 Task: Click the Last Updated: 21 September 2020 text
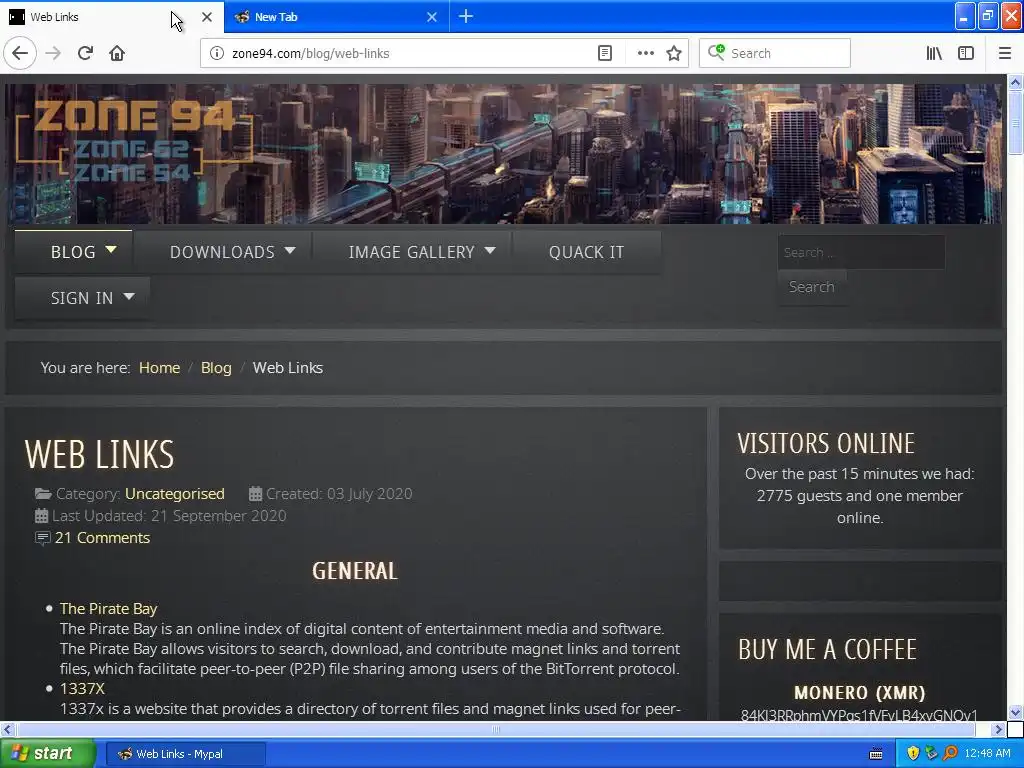click(x=169, y=516)
